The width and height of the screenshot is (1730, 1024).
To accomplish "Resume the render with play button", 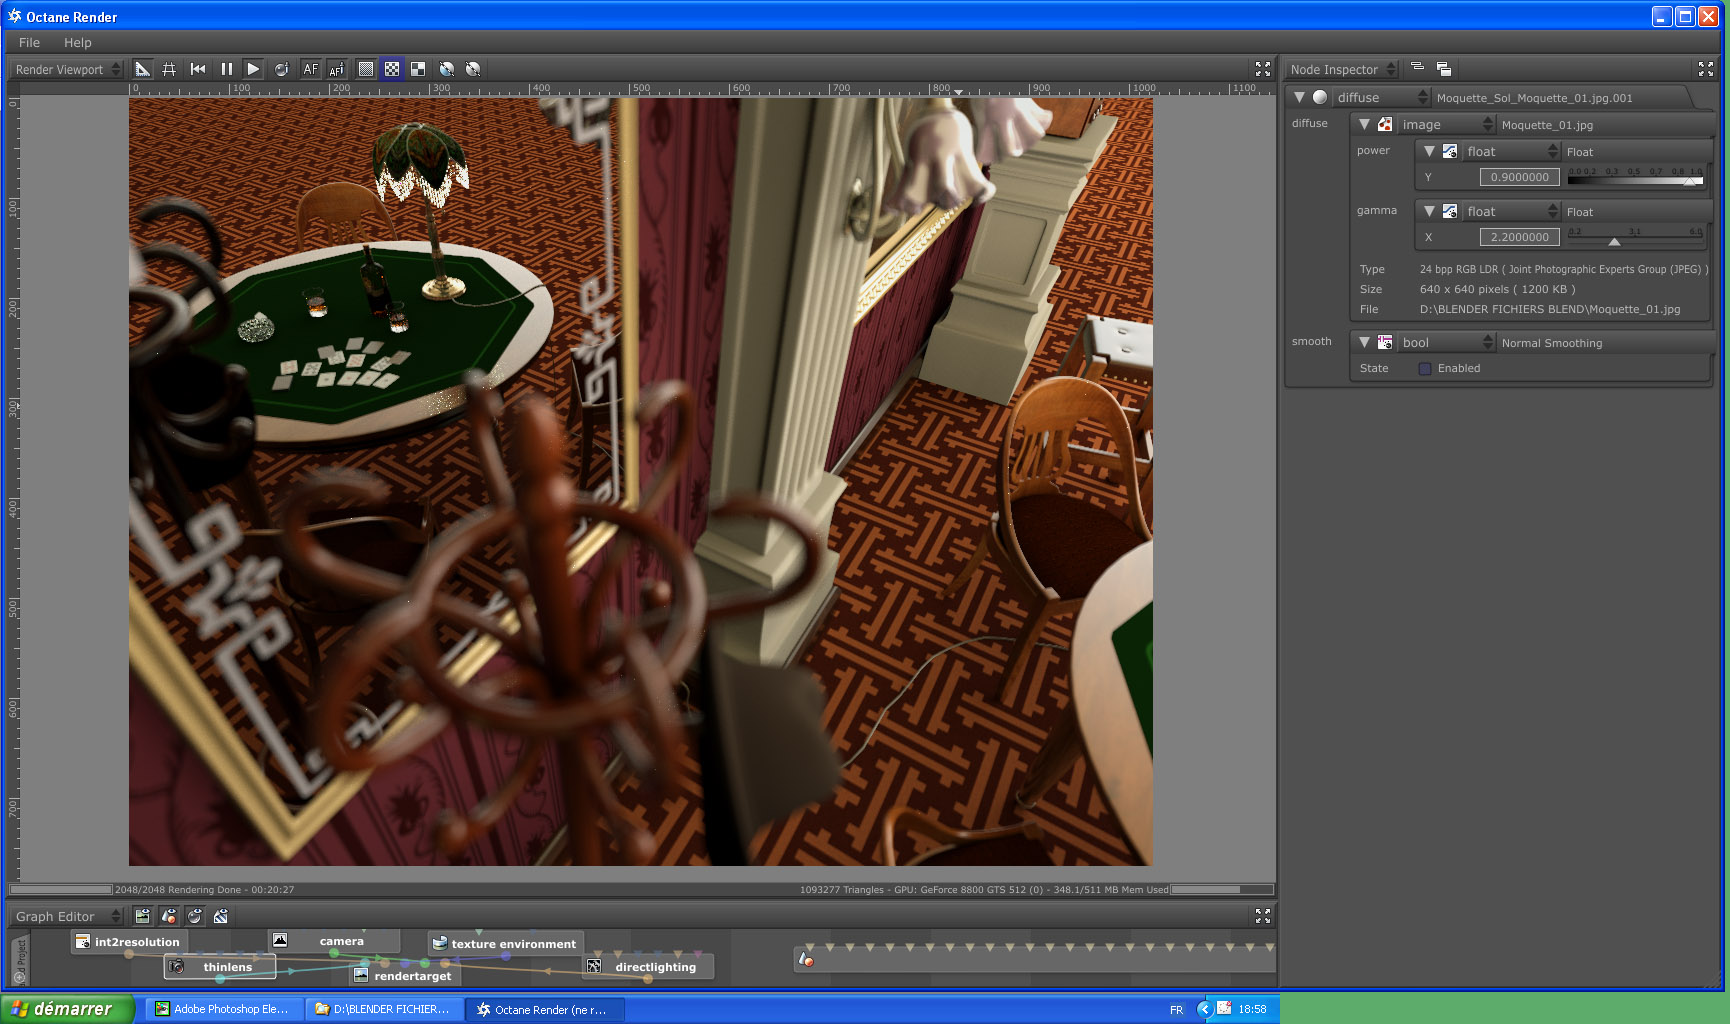I will click(253, 69).
